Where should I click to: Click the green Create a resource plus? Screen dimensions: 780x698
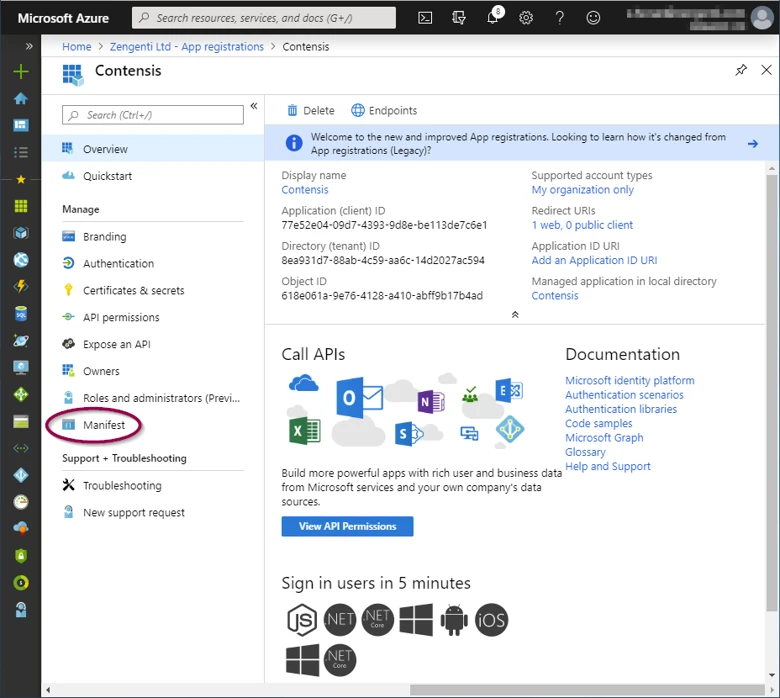21,72
